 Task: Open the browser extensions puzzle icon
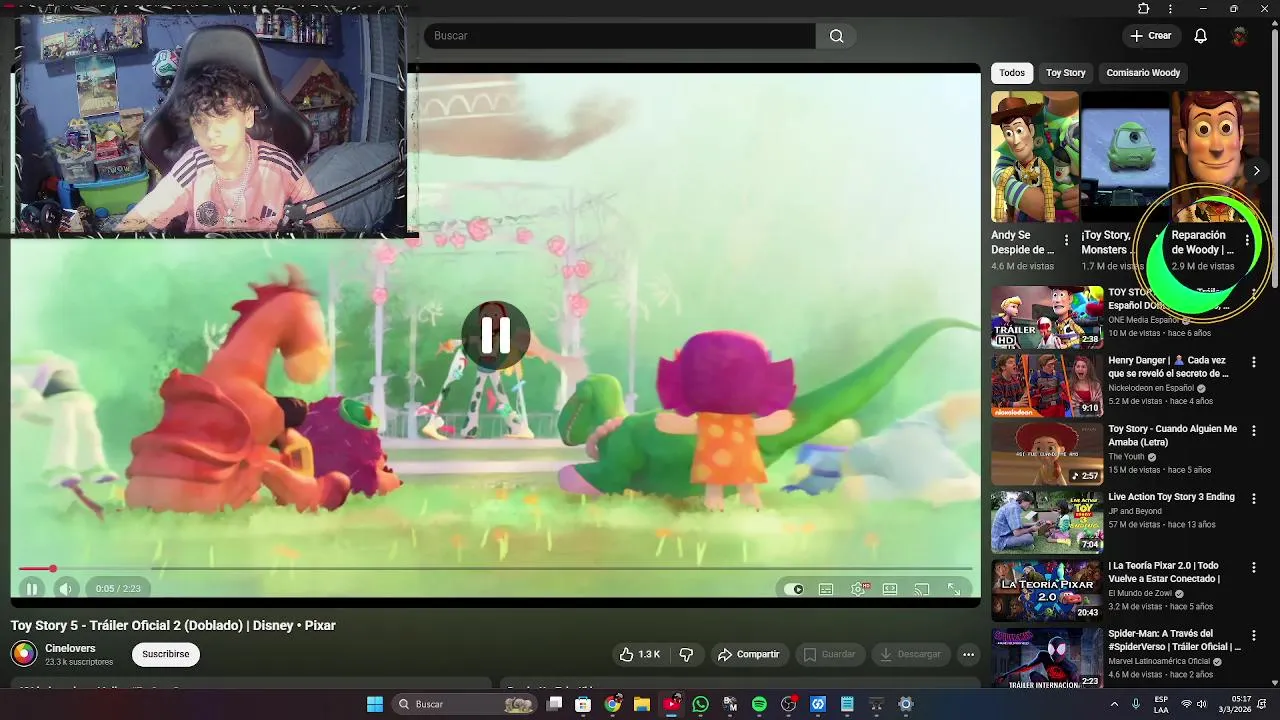pyautogui.click(x=1144, y=9)
